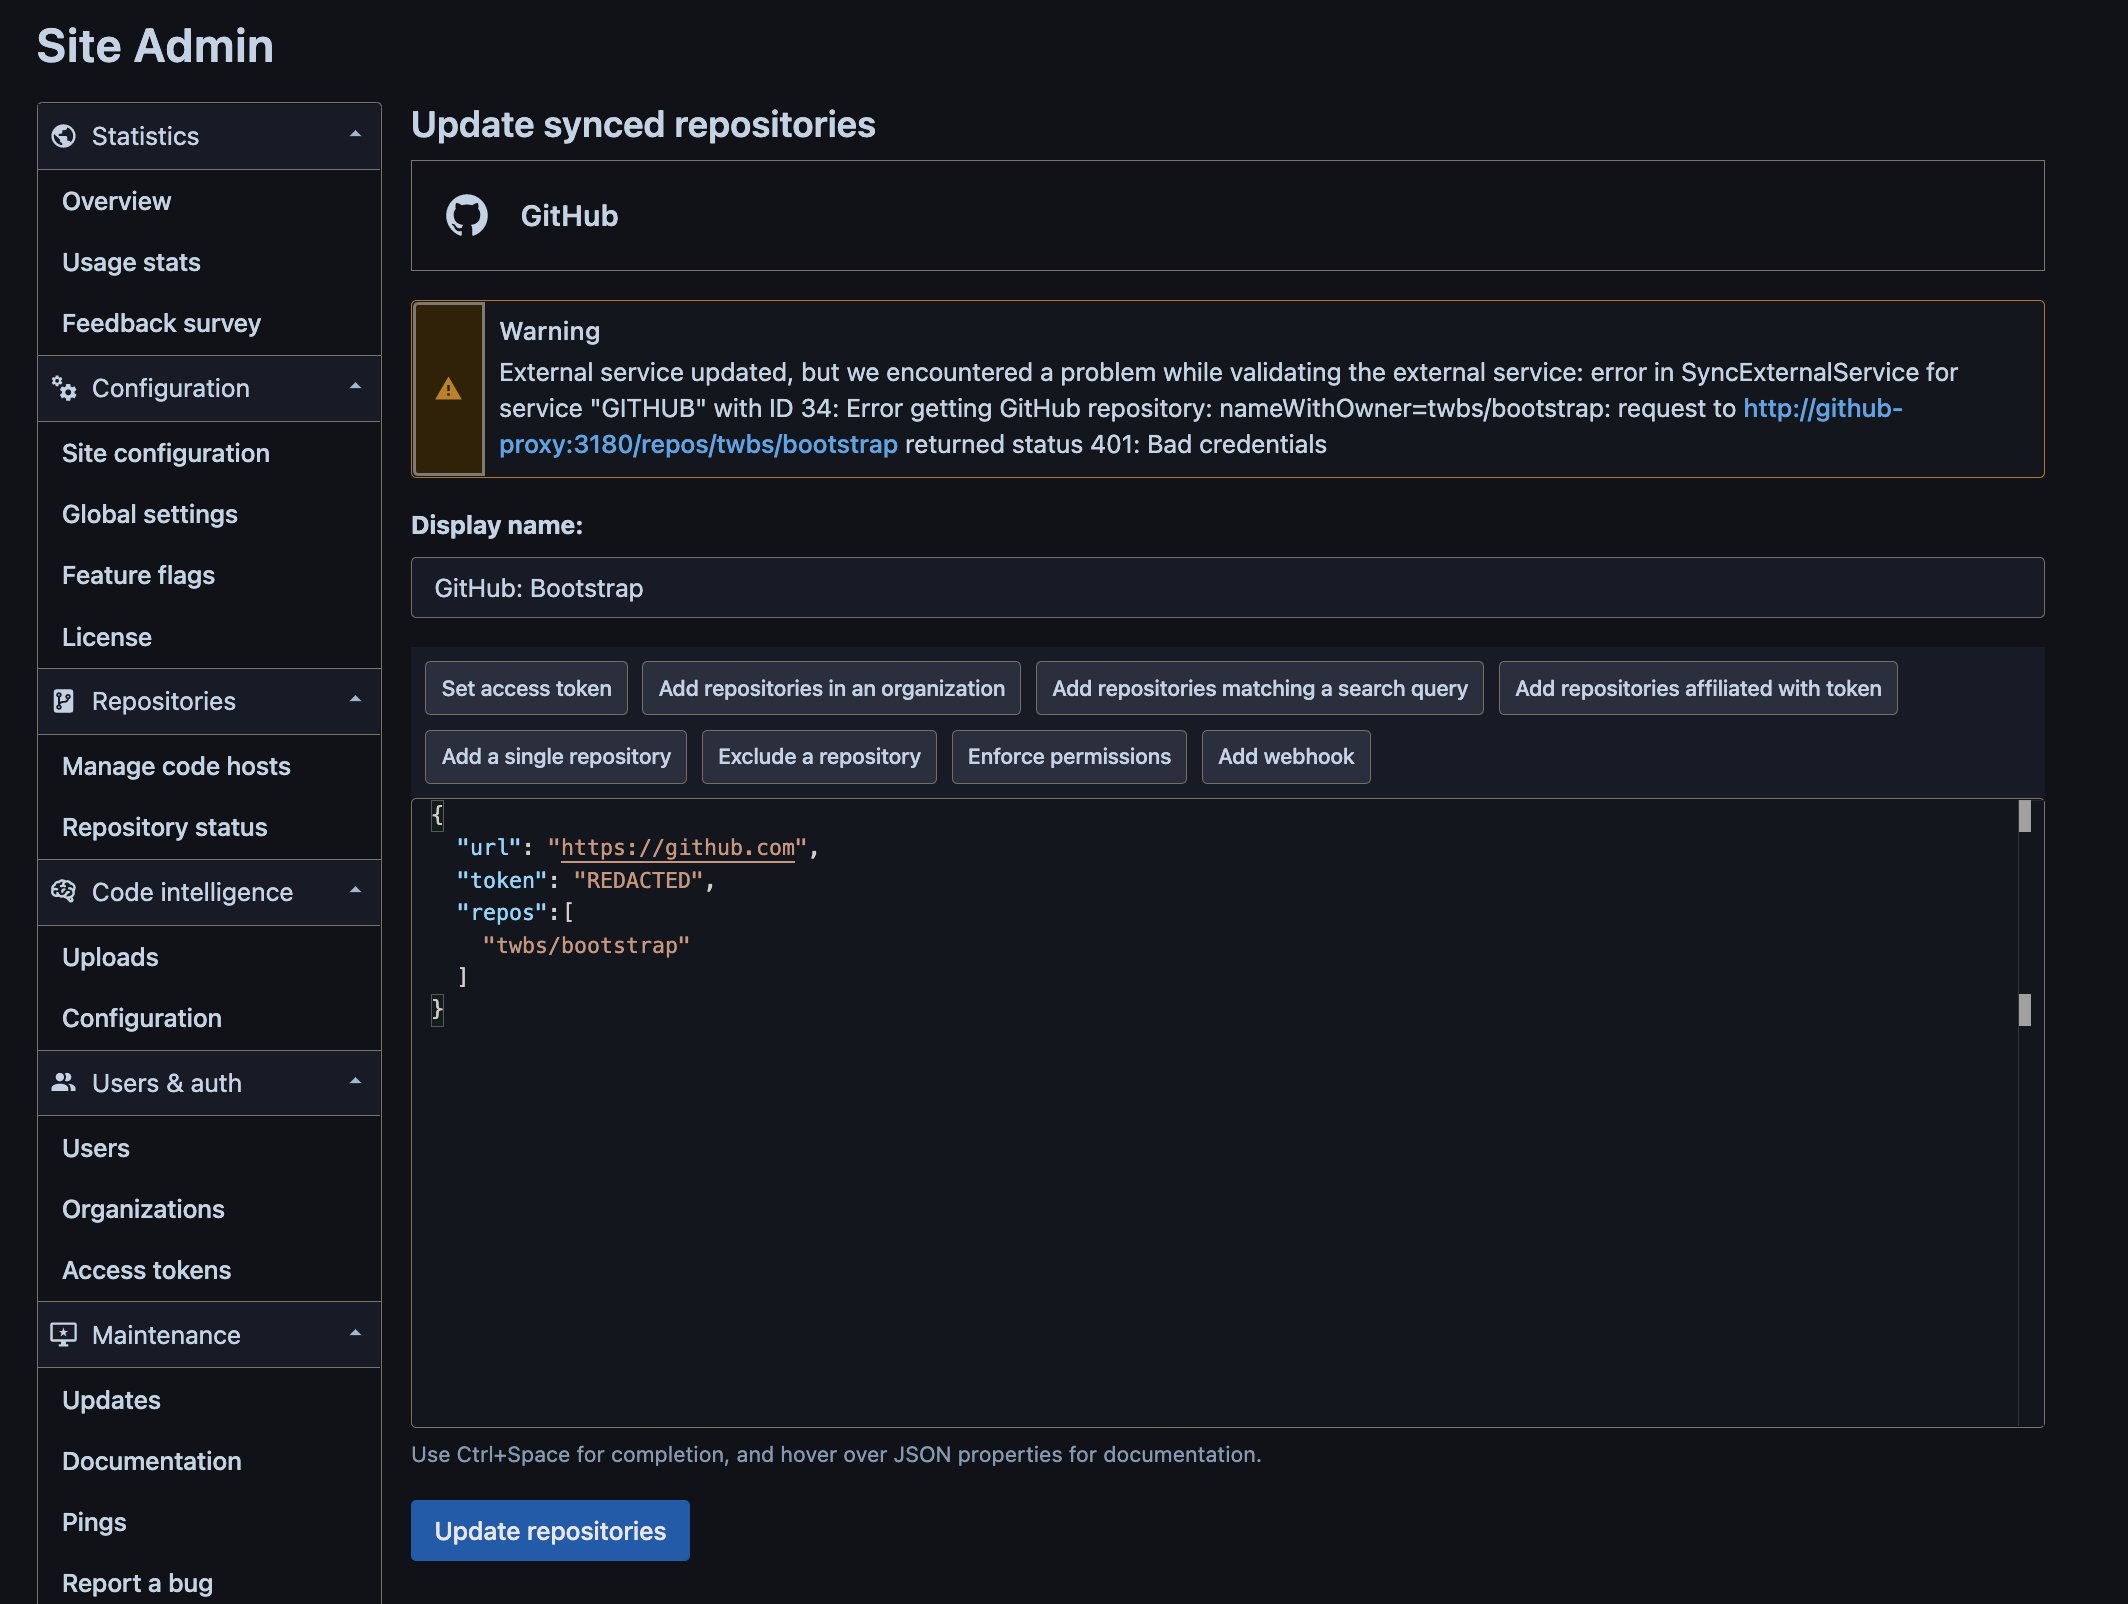Click the Users & auth people icon

coord(64,1082)
